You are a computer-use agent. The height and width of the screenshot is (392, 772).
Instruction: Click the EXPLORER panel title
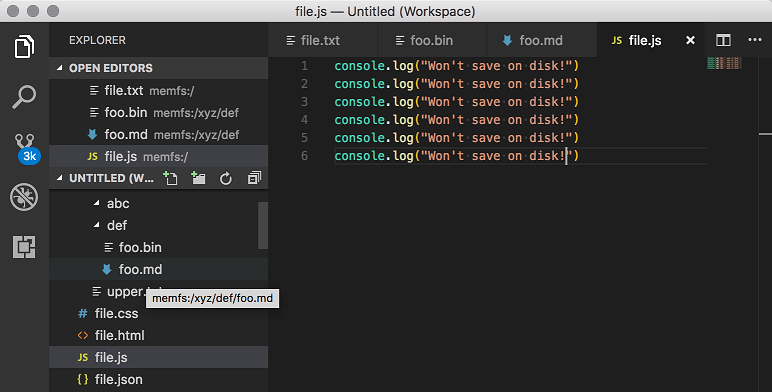tap(97, 40)
